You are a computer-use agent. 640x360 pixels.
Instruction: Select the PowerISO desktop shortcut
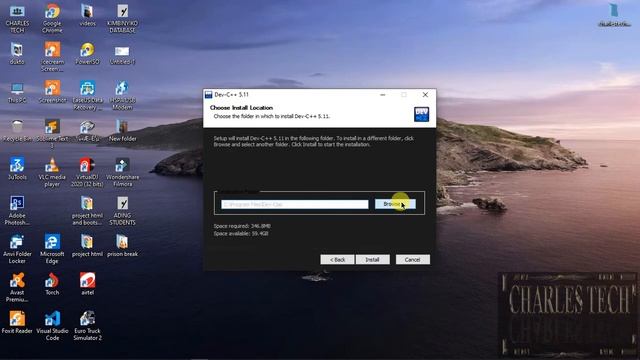87,54
